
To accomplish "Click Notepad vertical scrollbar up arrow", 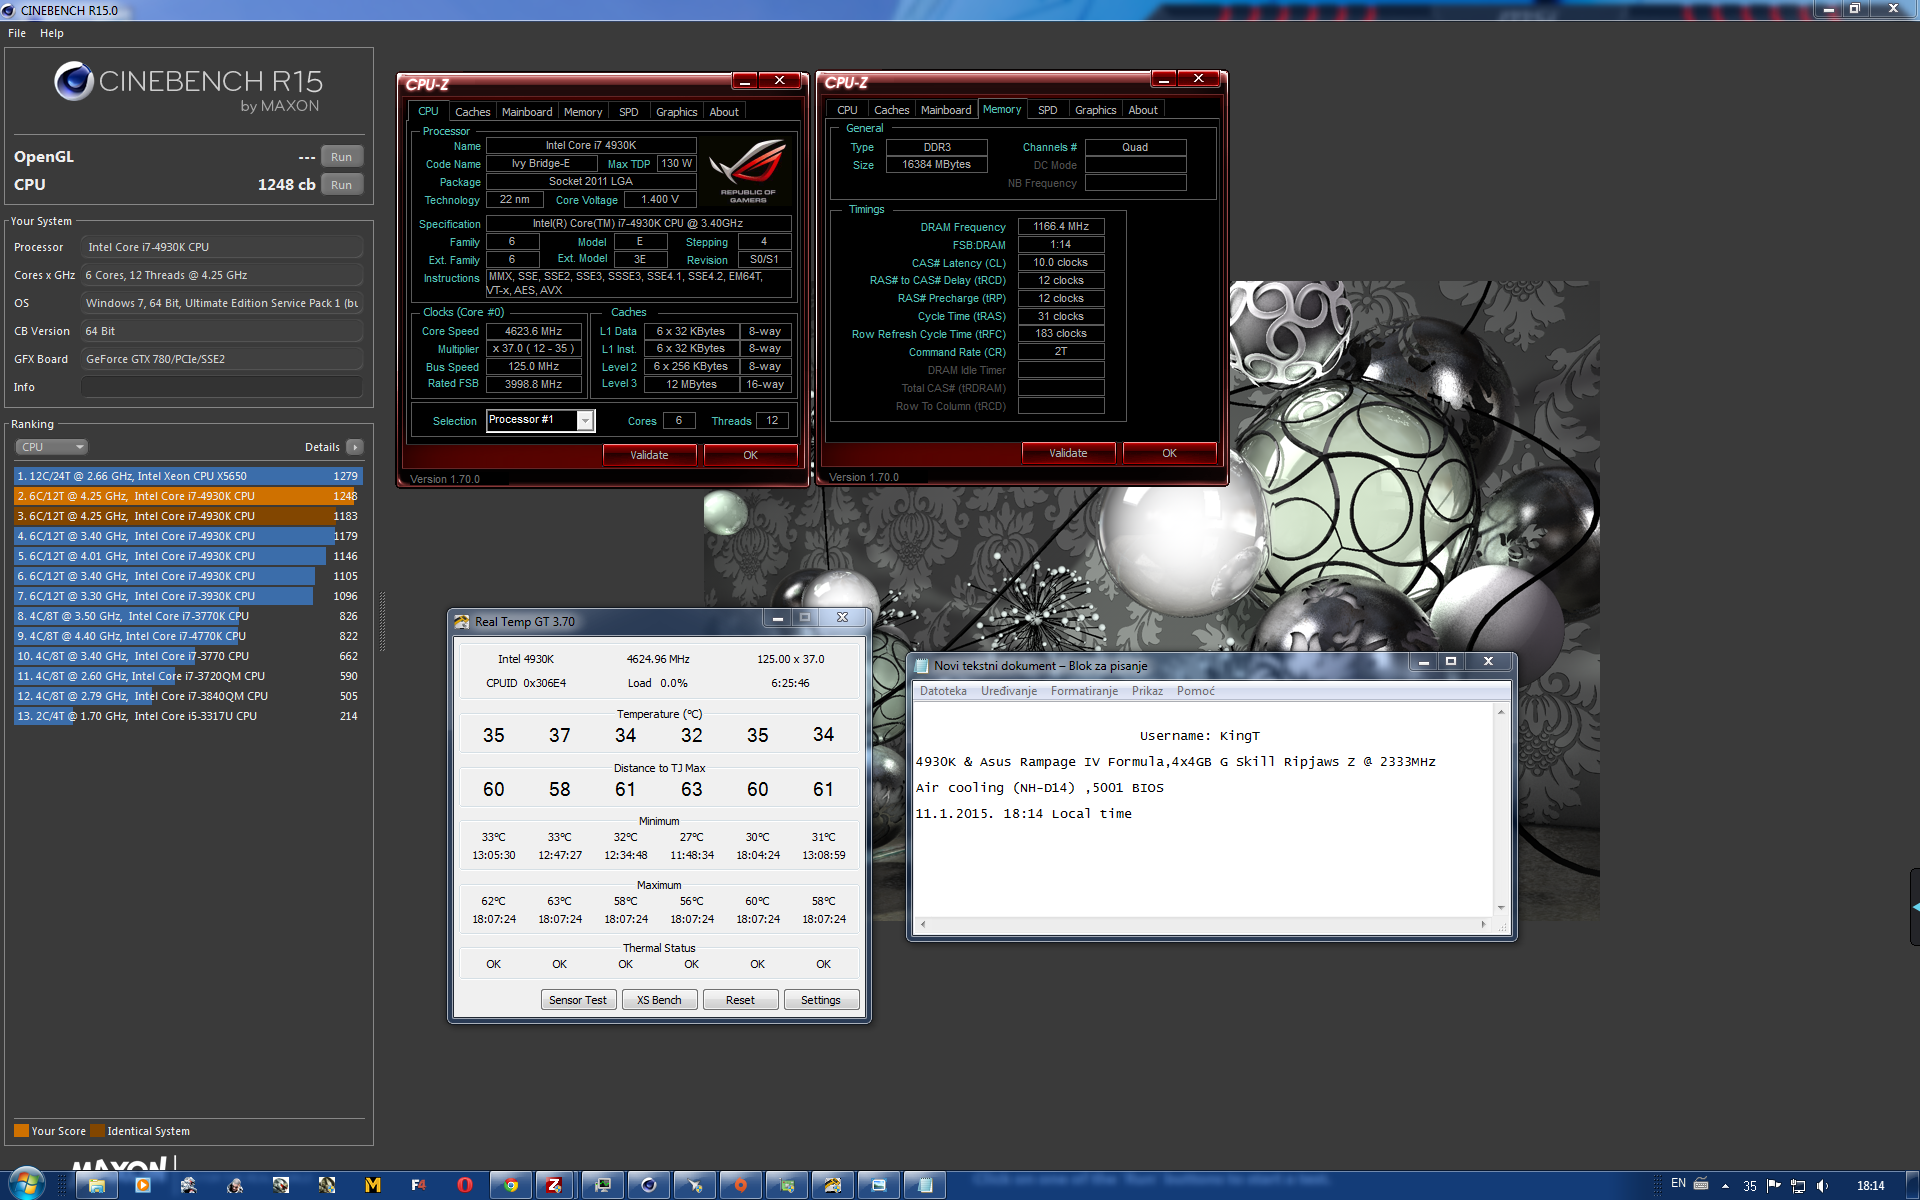I will 1501,712.
